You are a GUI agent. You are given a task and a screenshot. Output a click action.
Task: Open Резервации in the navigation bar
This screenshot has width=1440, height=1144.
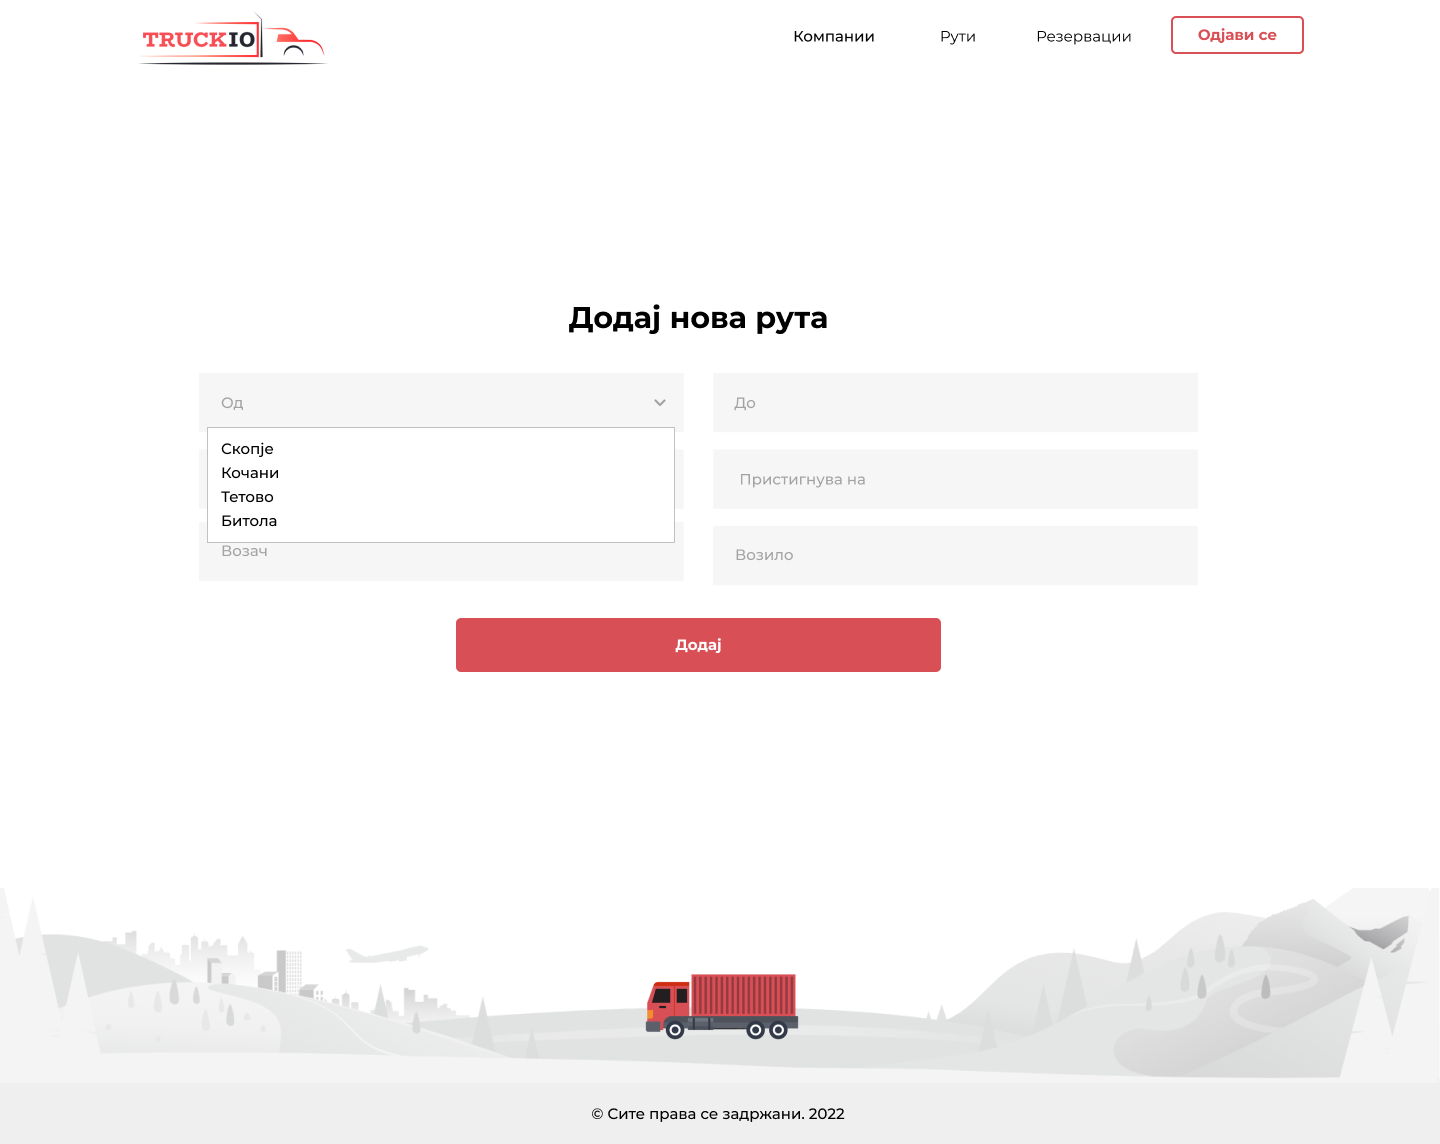1083,36
